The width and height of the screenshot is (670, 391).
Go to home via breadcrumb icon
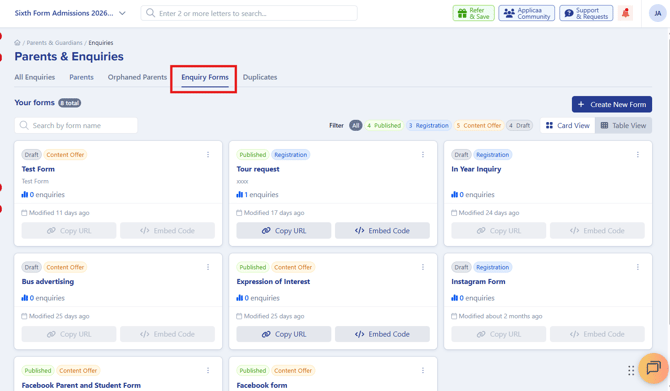point(17,43)
